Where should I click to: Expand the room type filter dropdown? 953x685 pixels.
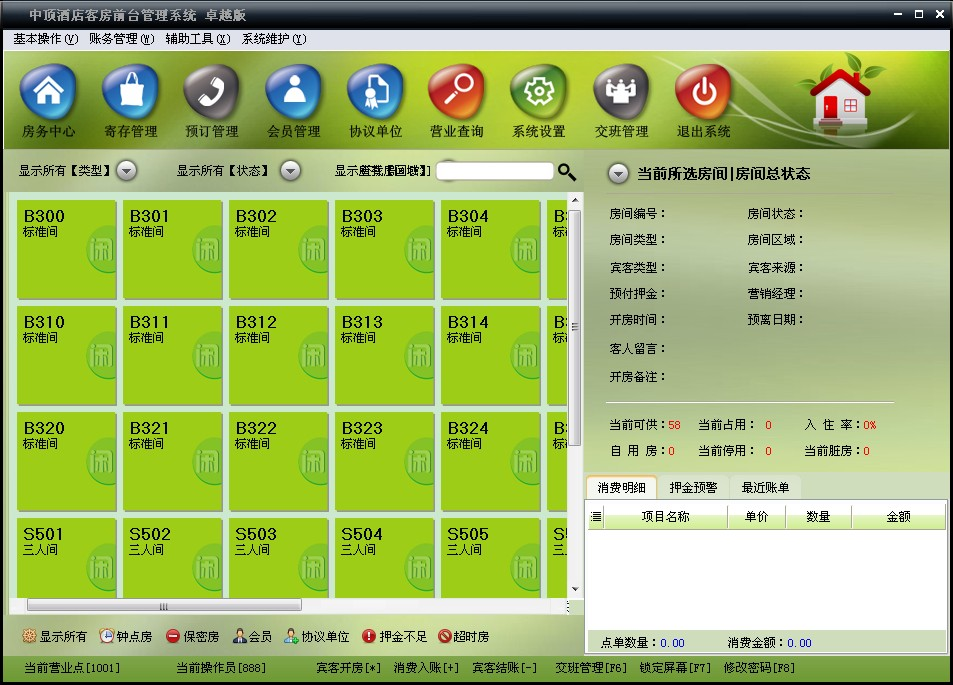click(125, 171)
